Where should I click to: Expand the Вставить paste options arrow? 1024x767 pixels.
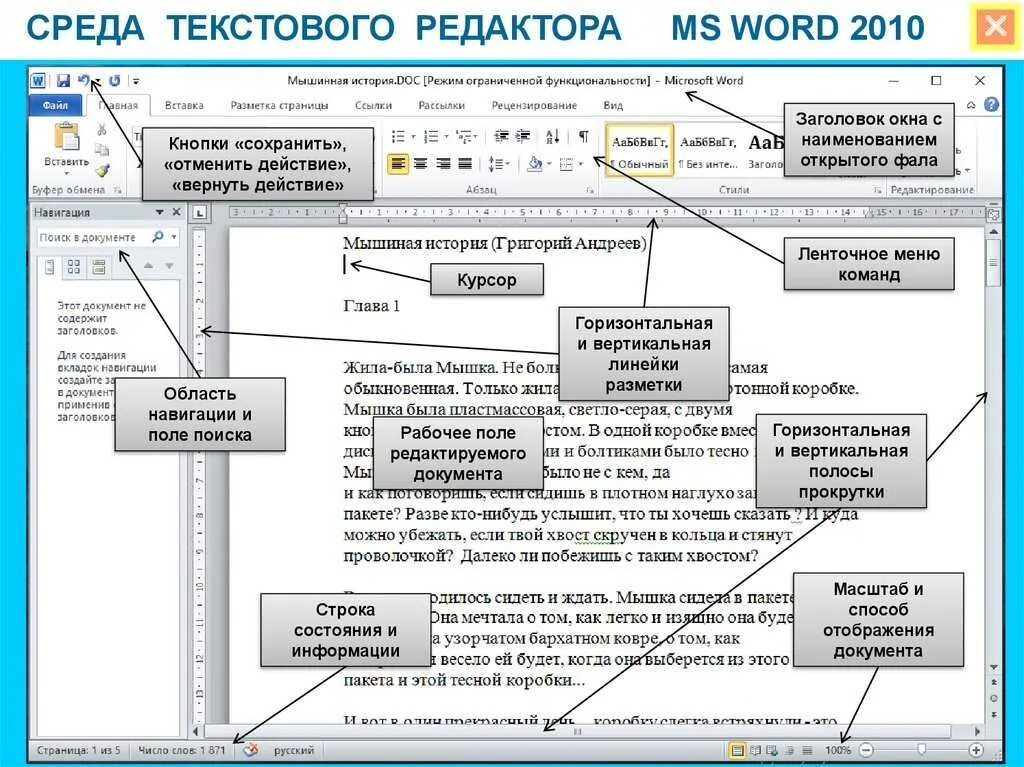67,174
